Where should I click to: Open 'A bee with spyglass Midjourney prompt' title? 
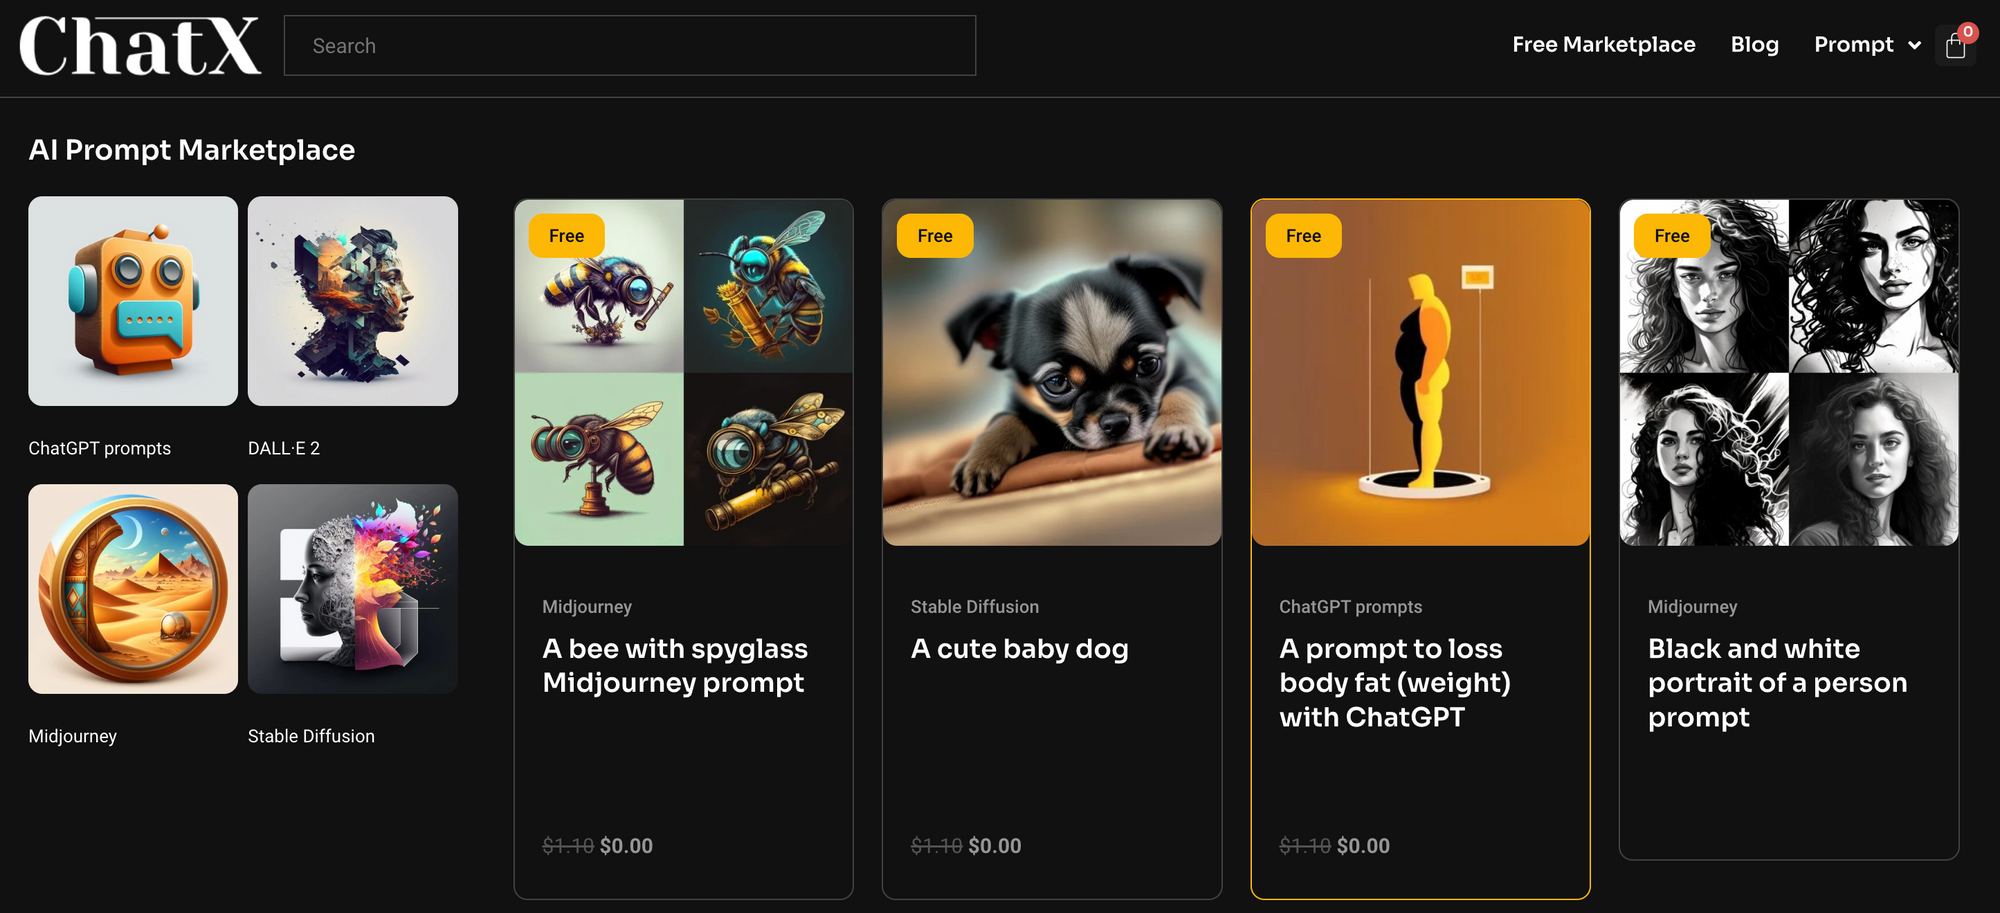tap(675, 666)
